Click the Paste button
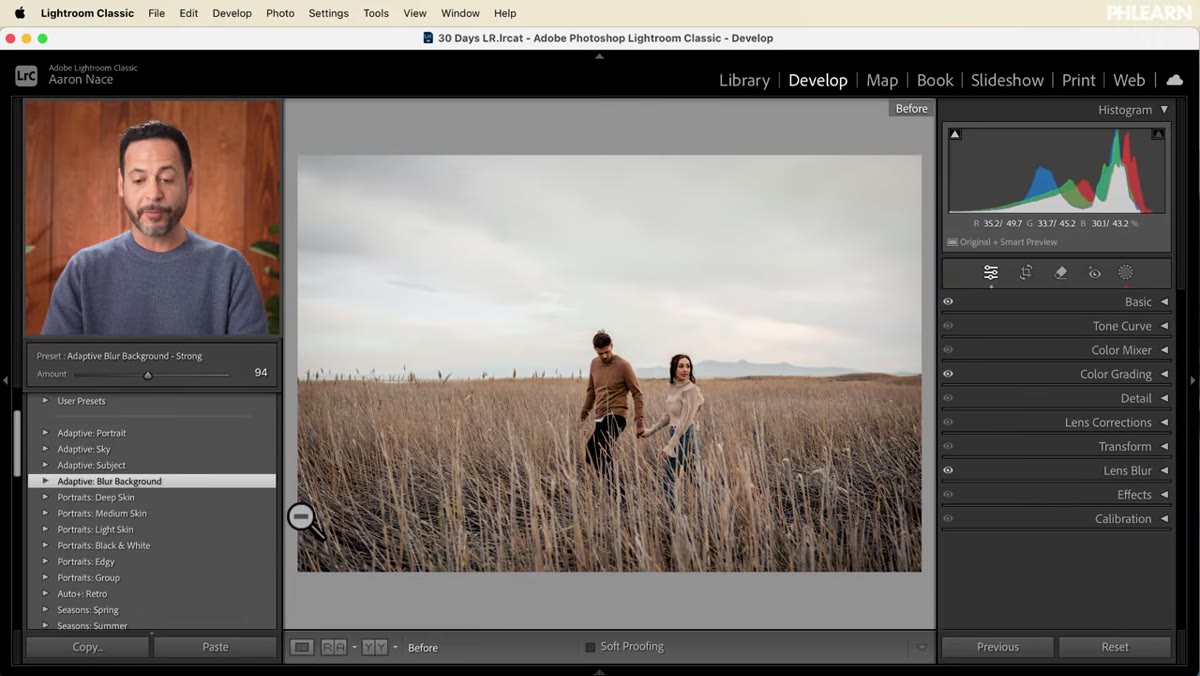 pos(215,647)
